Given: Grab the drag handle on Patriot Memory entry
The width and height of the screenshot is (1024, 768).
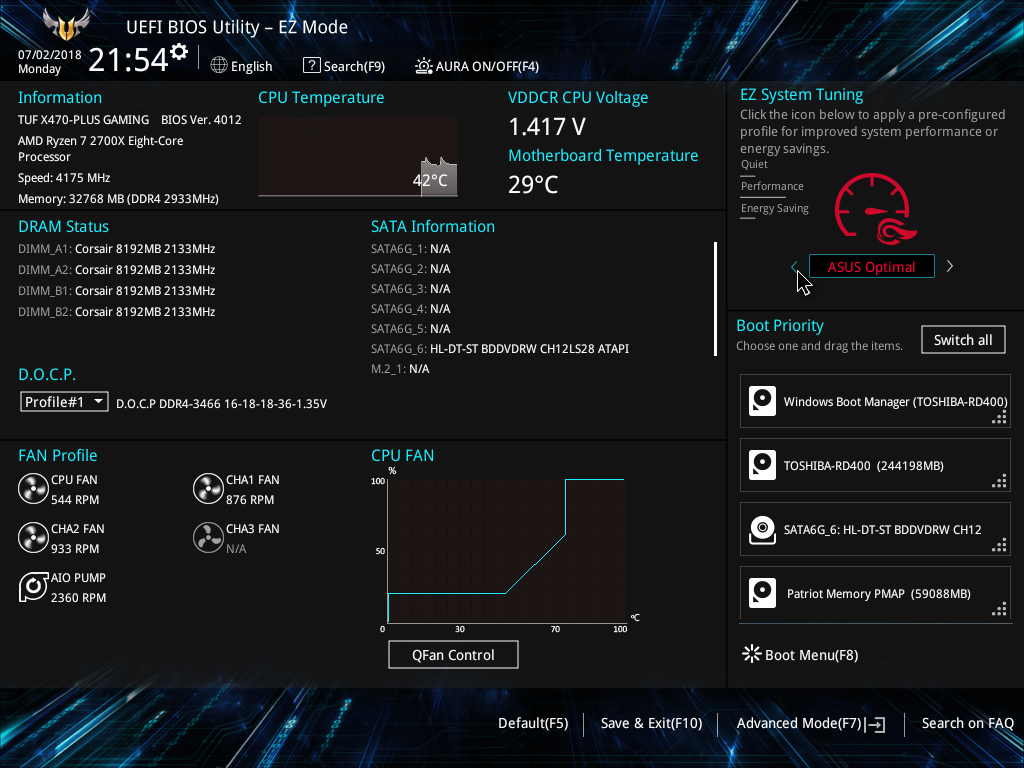Looking at the screenshot, I should coord(999,610).
